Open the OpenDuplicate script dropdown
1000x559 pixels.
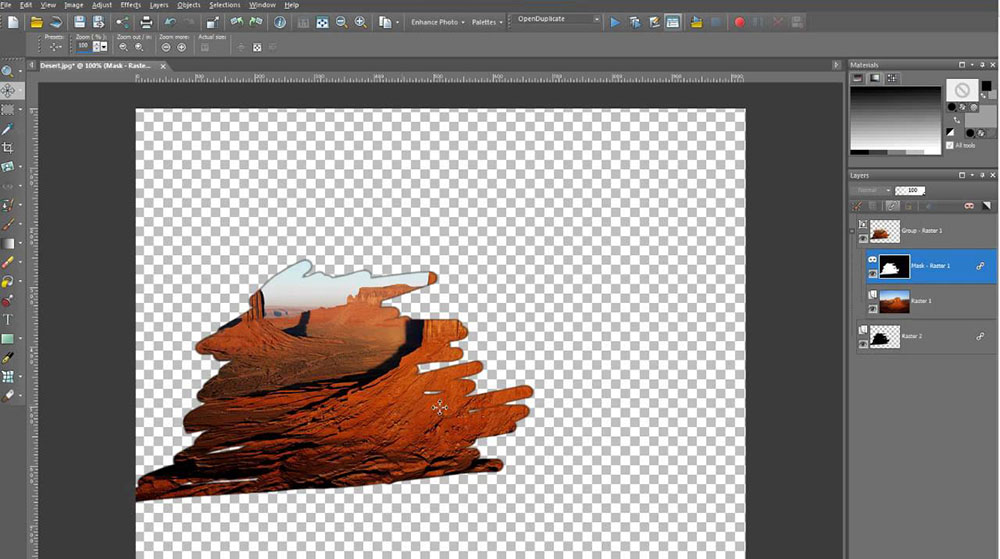[x=596, y=19]
